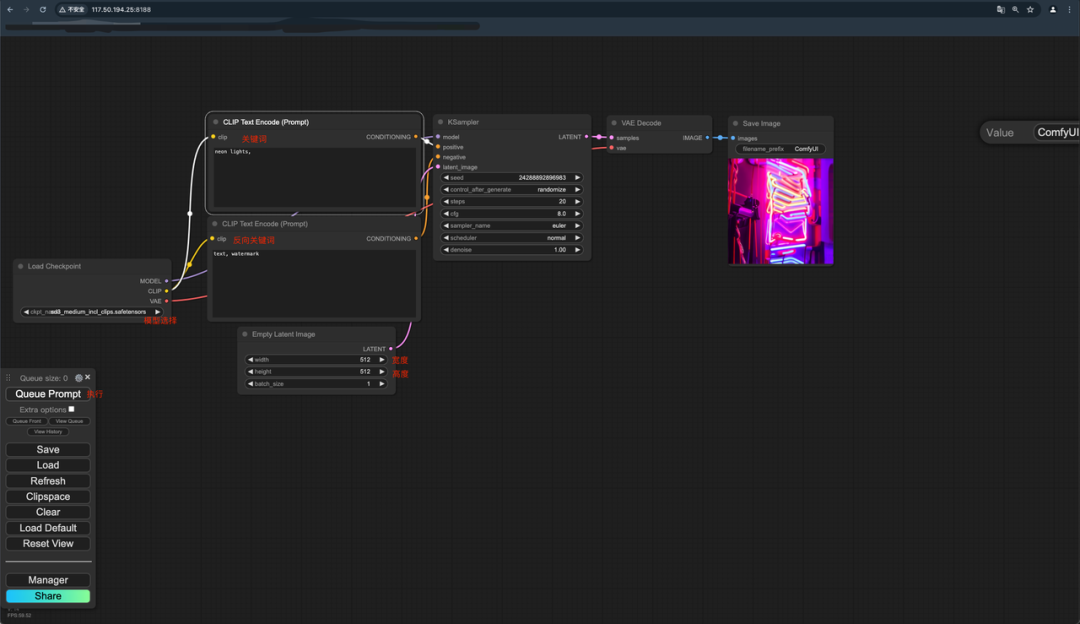Viewport: 1080px width, 624px height.
Task: Open the browser profile avatar icon
Action: (x=1053, y=9)
